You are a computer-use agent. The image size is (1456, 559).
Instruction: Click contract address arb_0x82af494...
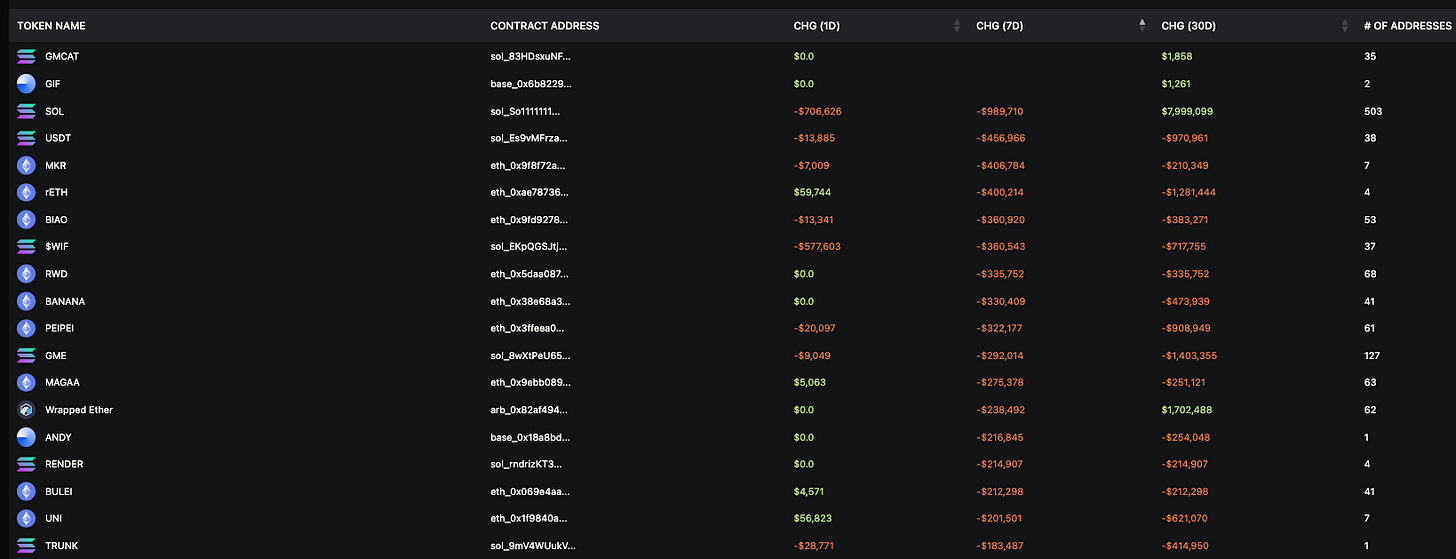click(530, 410)
